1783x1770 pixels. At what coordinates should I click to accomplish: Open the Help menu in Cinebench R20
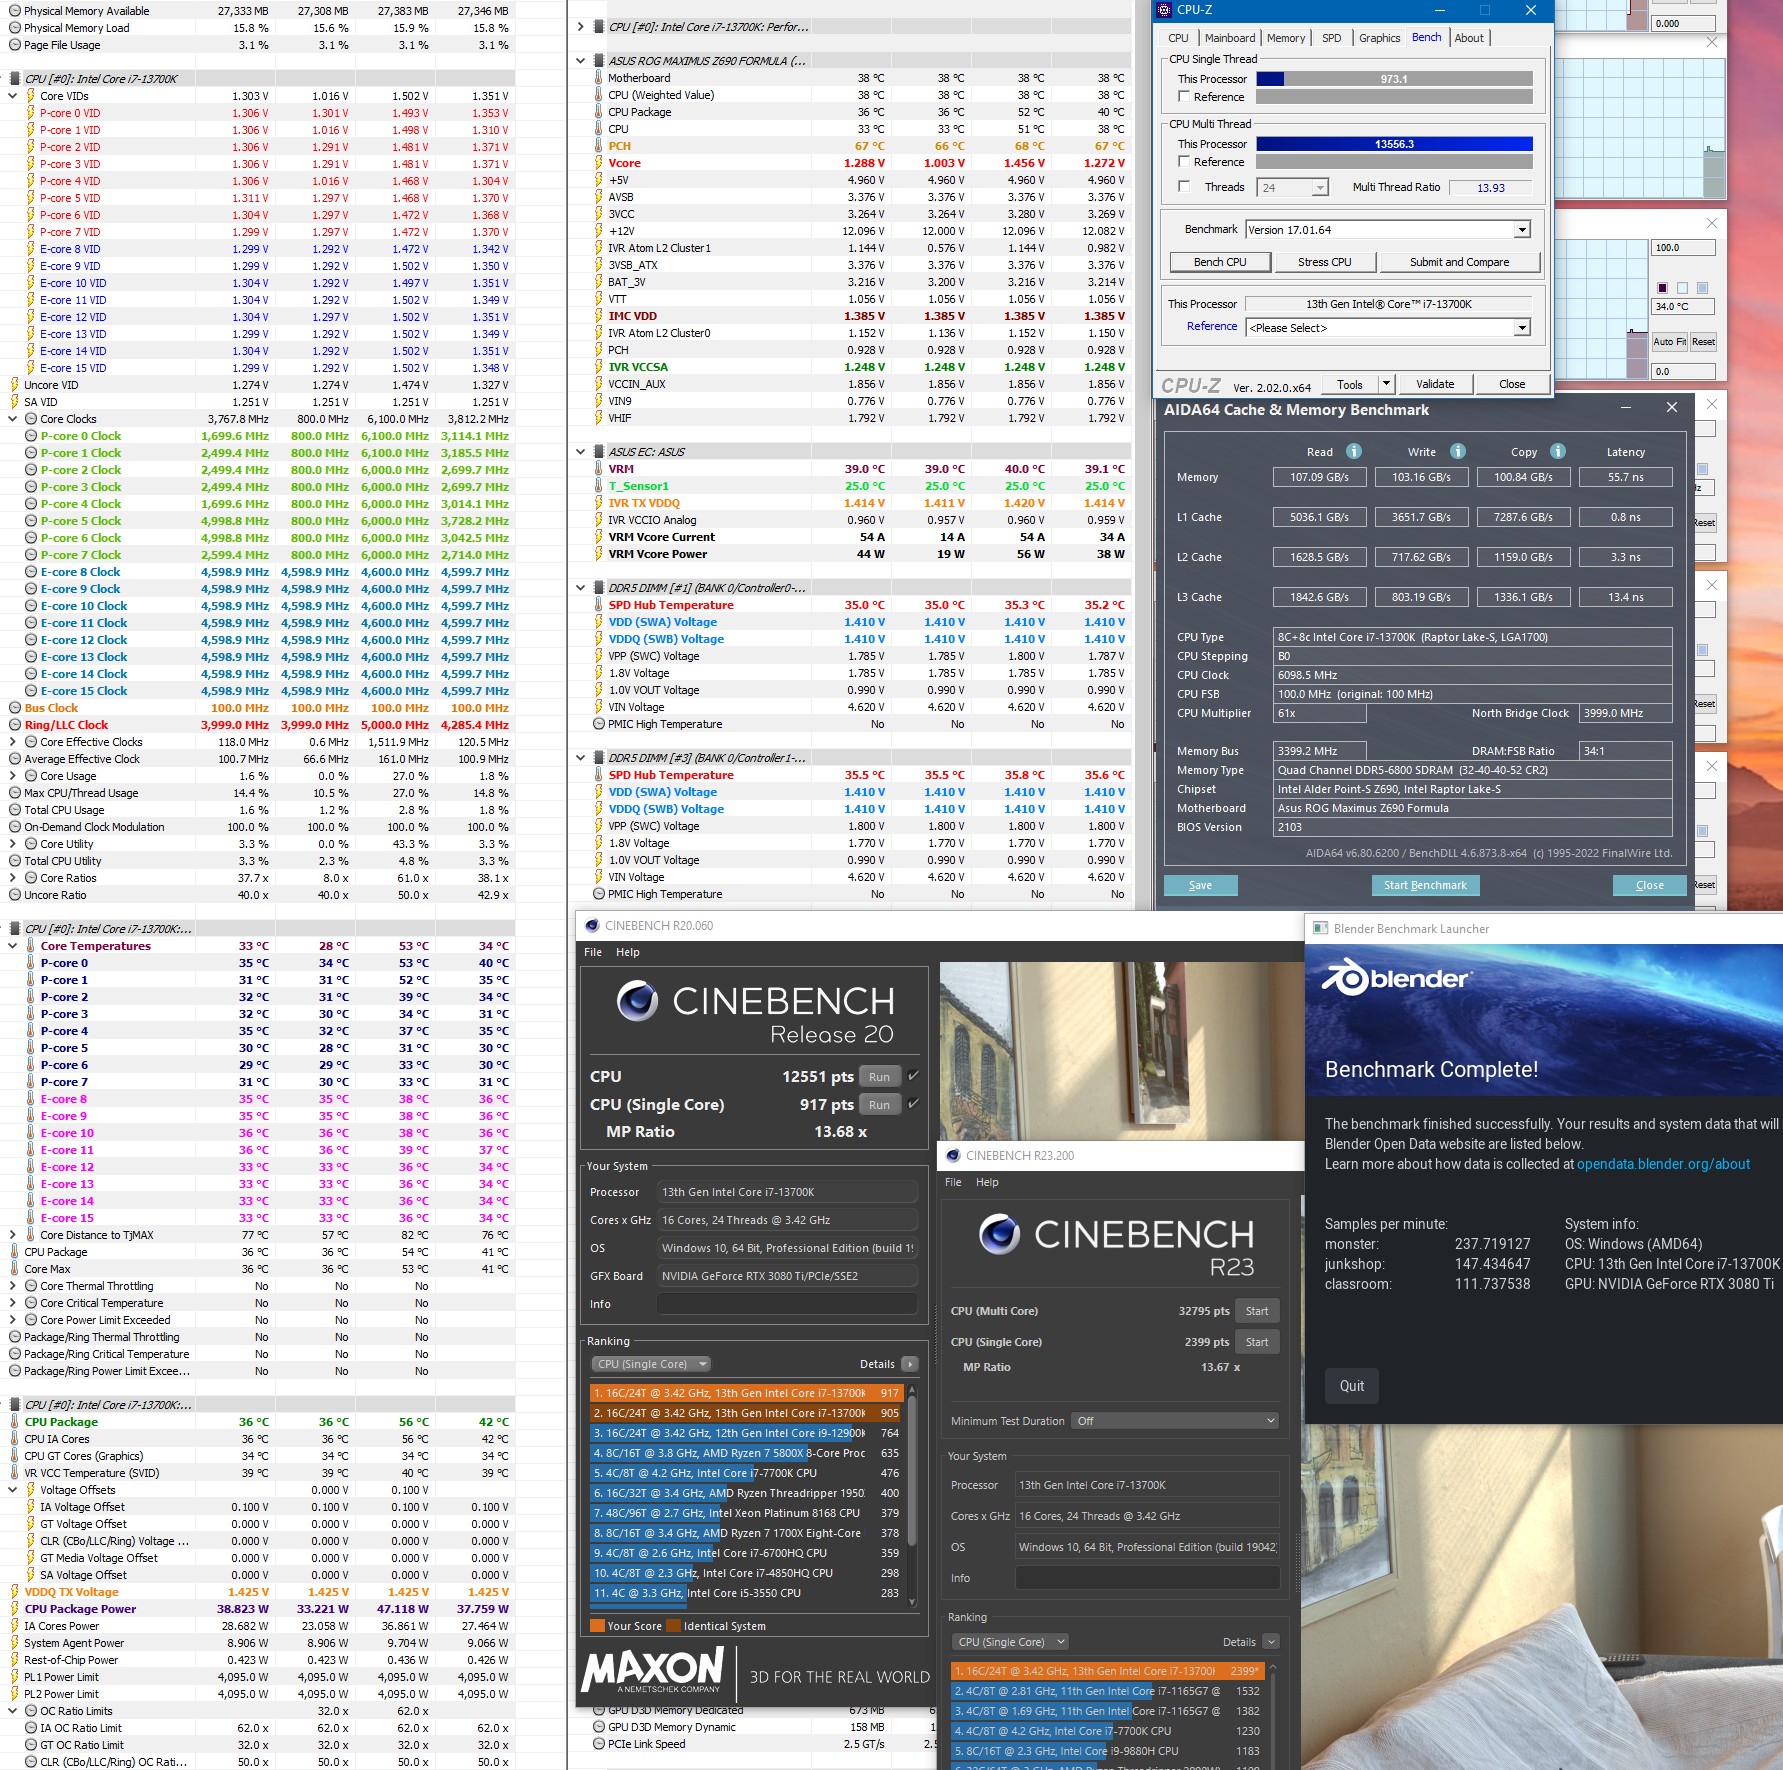coord(628,952)
